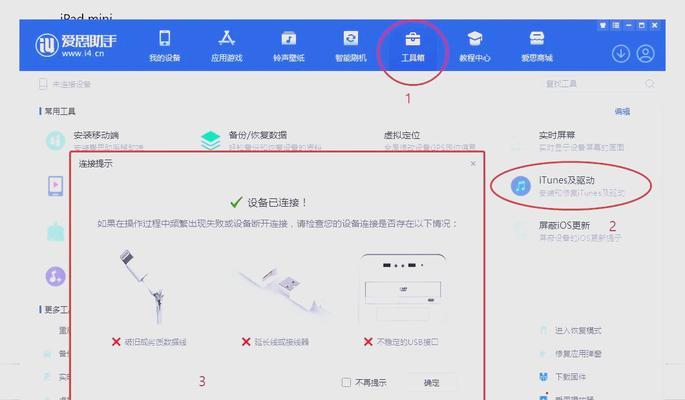
Task: Click the purple music note tool icon
Action: (55, 276)
